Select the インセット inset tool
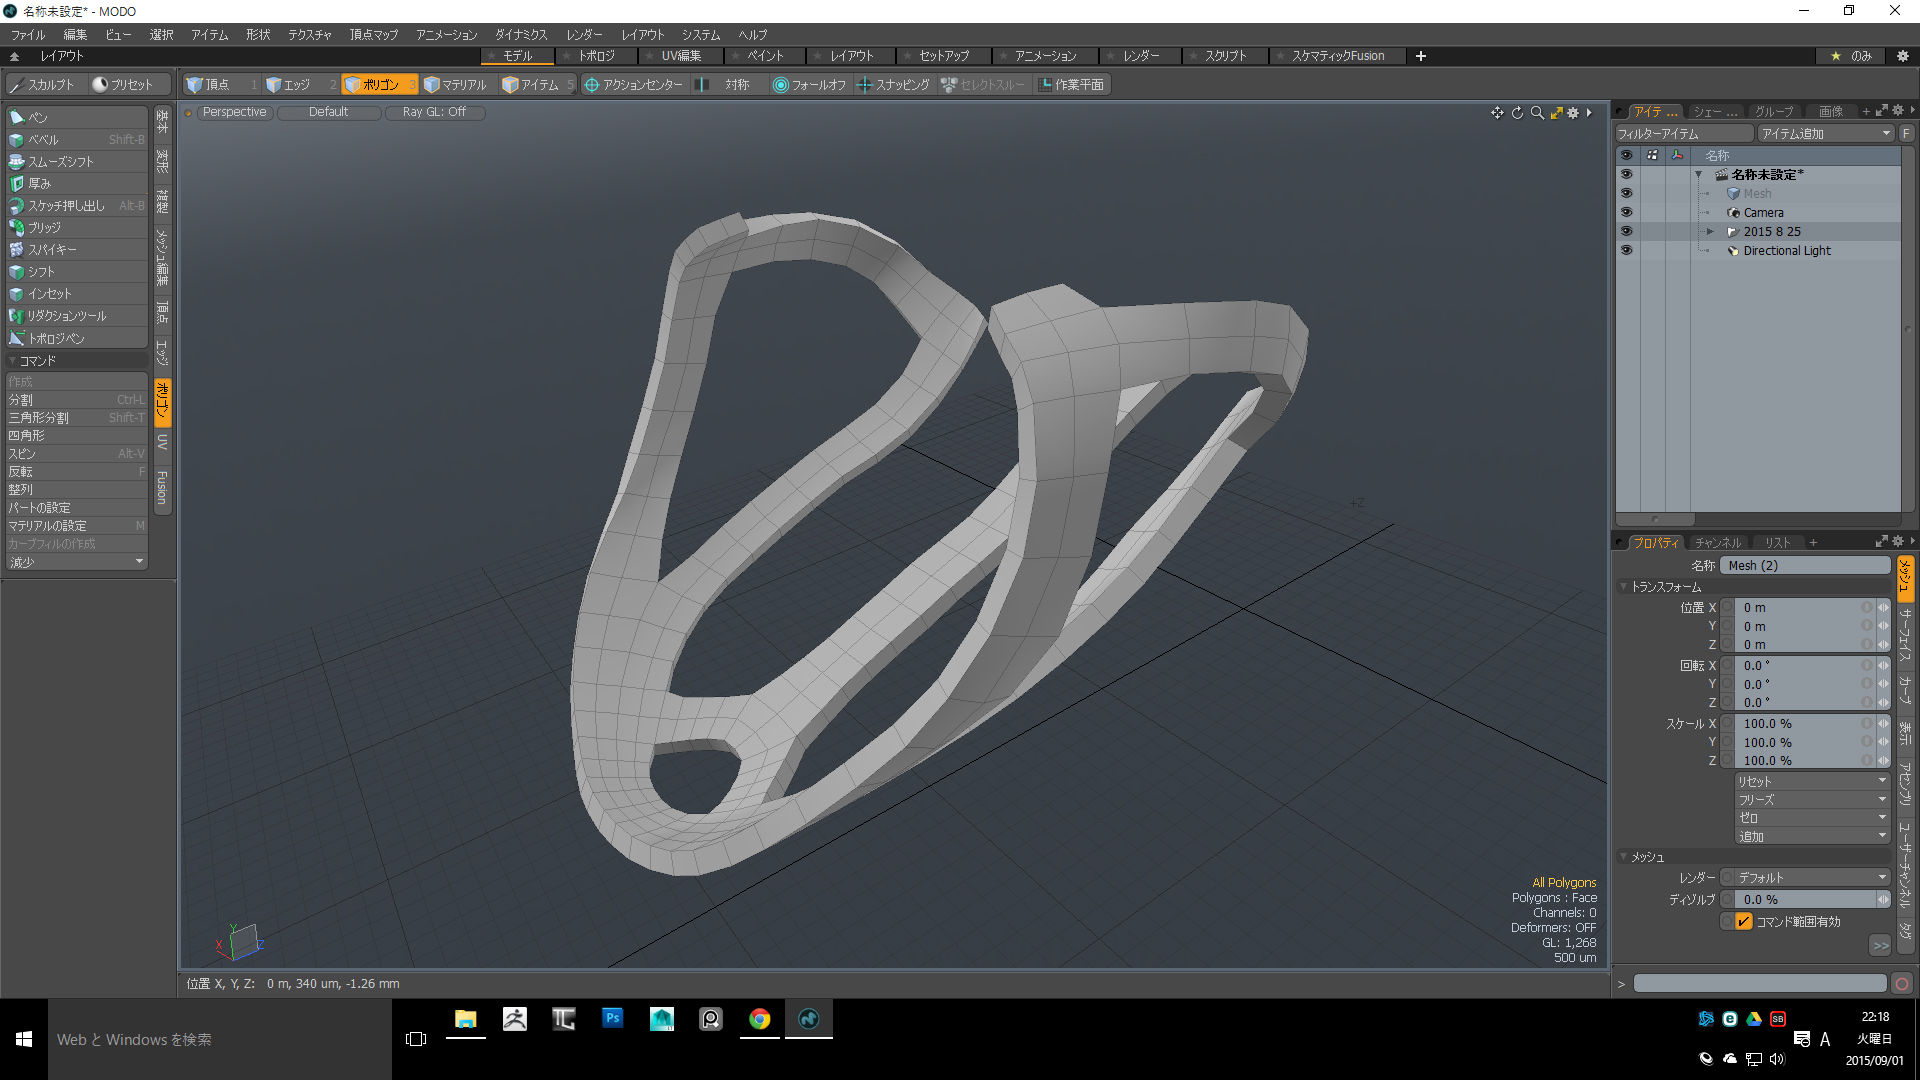 click(77, 293)
